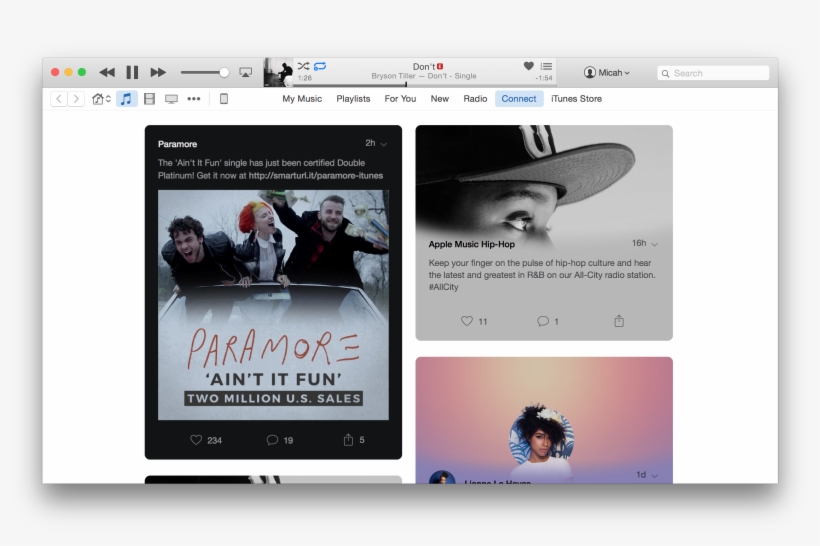Screen dimensions: 820x546
Task: Share the Apple Music Hip-Hop post
Action: click(619, 321)
